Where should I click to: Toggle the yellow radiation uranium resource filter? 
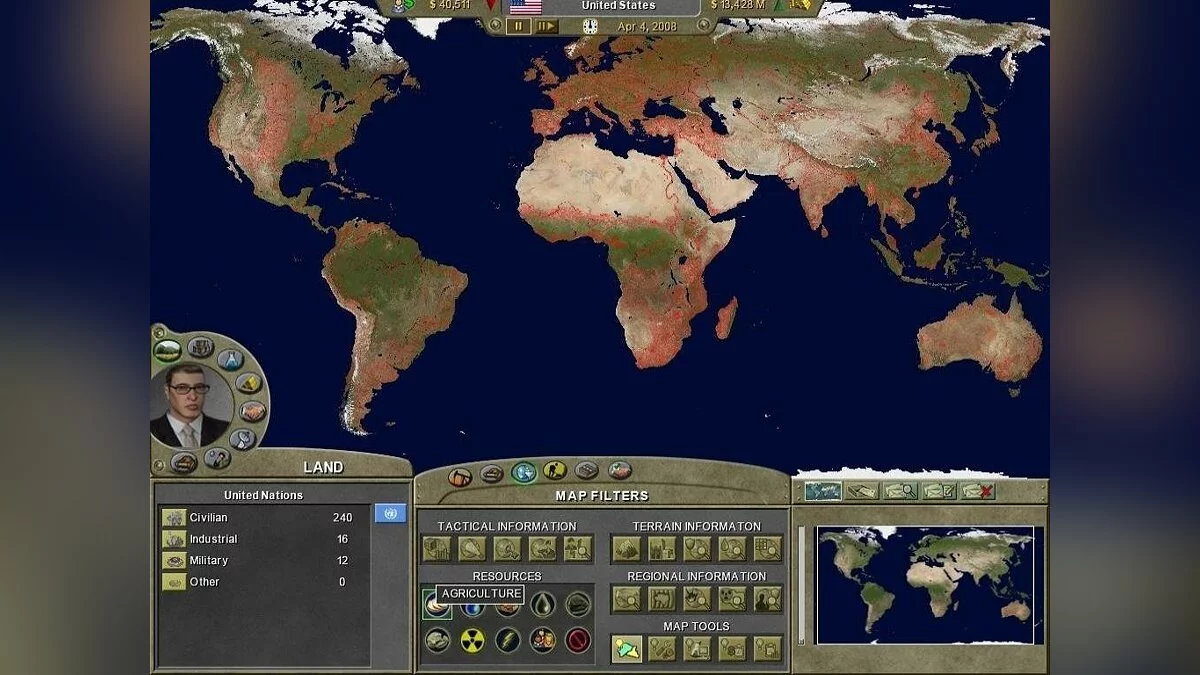472,640
